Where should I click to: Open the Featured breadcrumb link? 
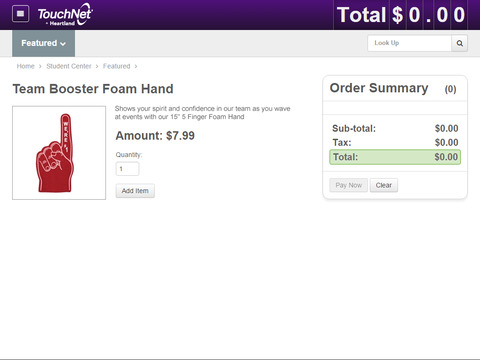[116, 66]
